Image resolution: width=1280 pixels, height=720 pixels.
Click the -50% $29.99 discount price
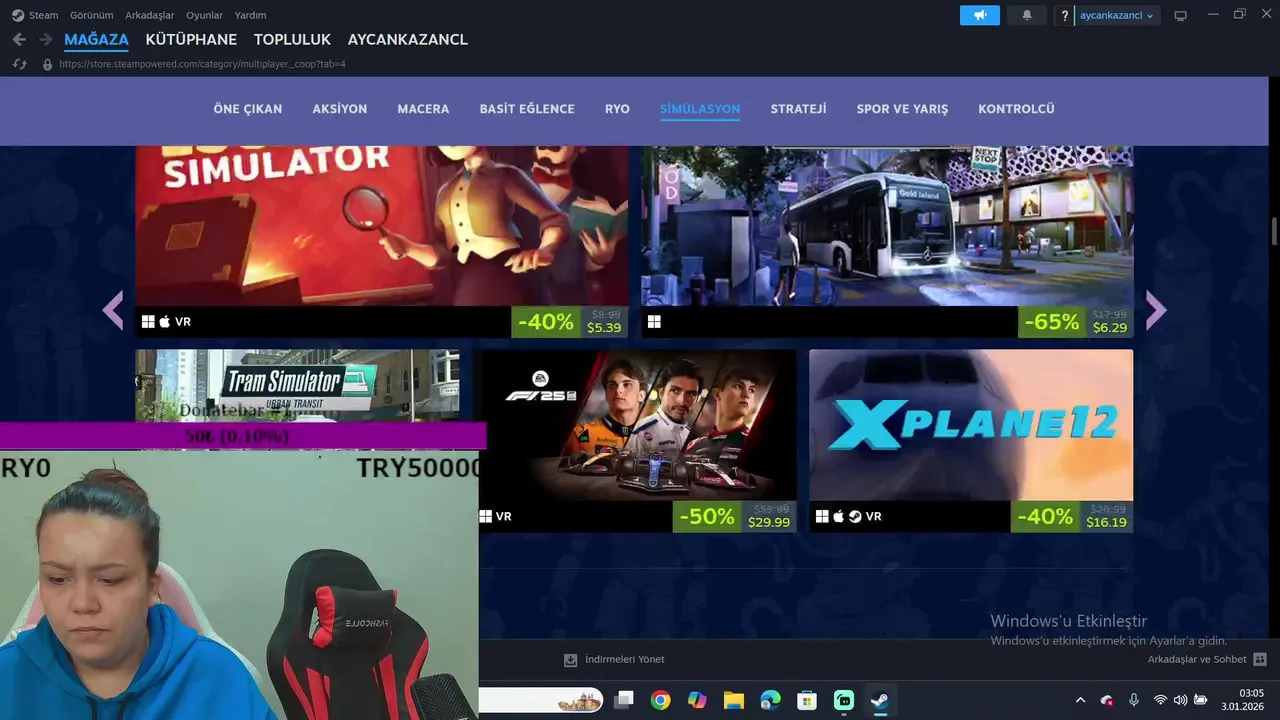(734, 516)
